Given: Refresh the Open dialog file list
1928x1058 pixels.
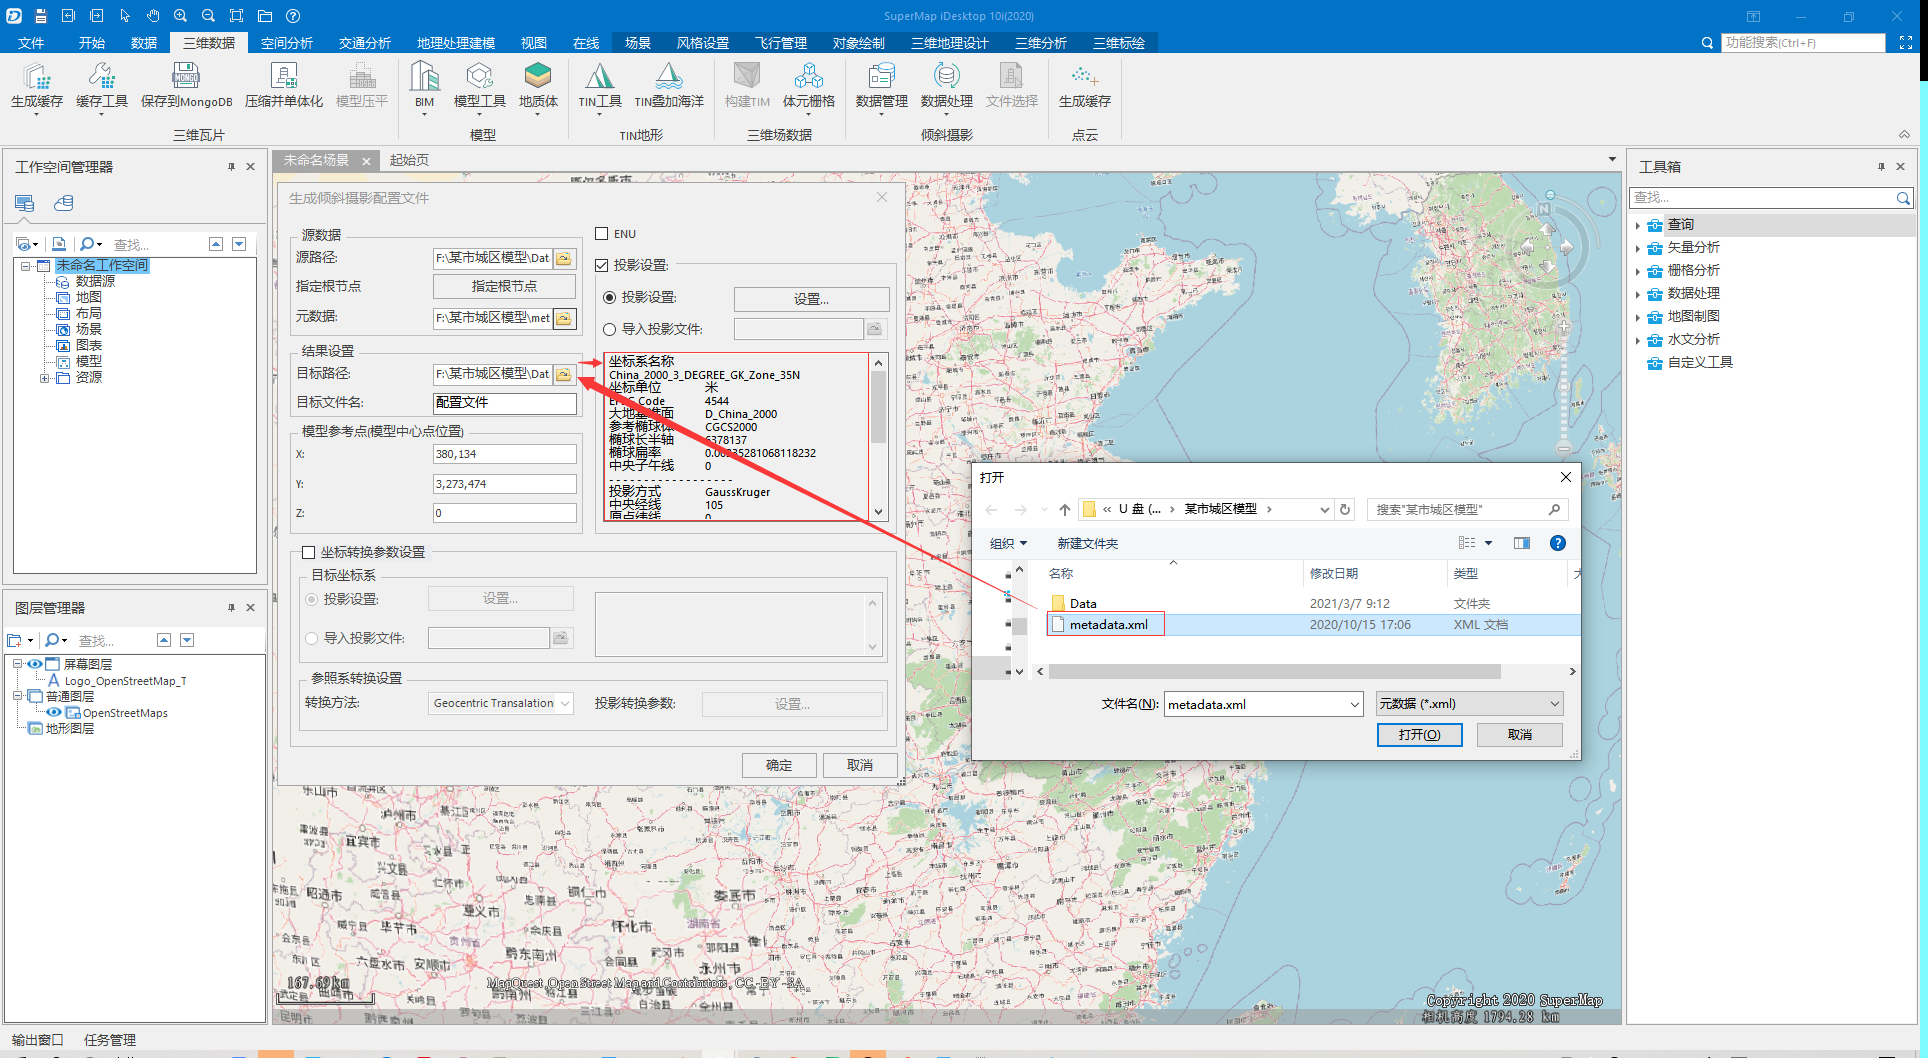Looking at the screenshot, I should [1345, 510].
